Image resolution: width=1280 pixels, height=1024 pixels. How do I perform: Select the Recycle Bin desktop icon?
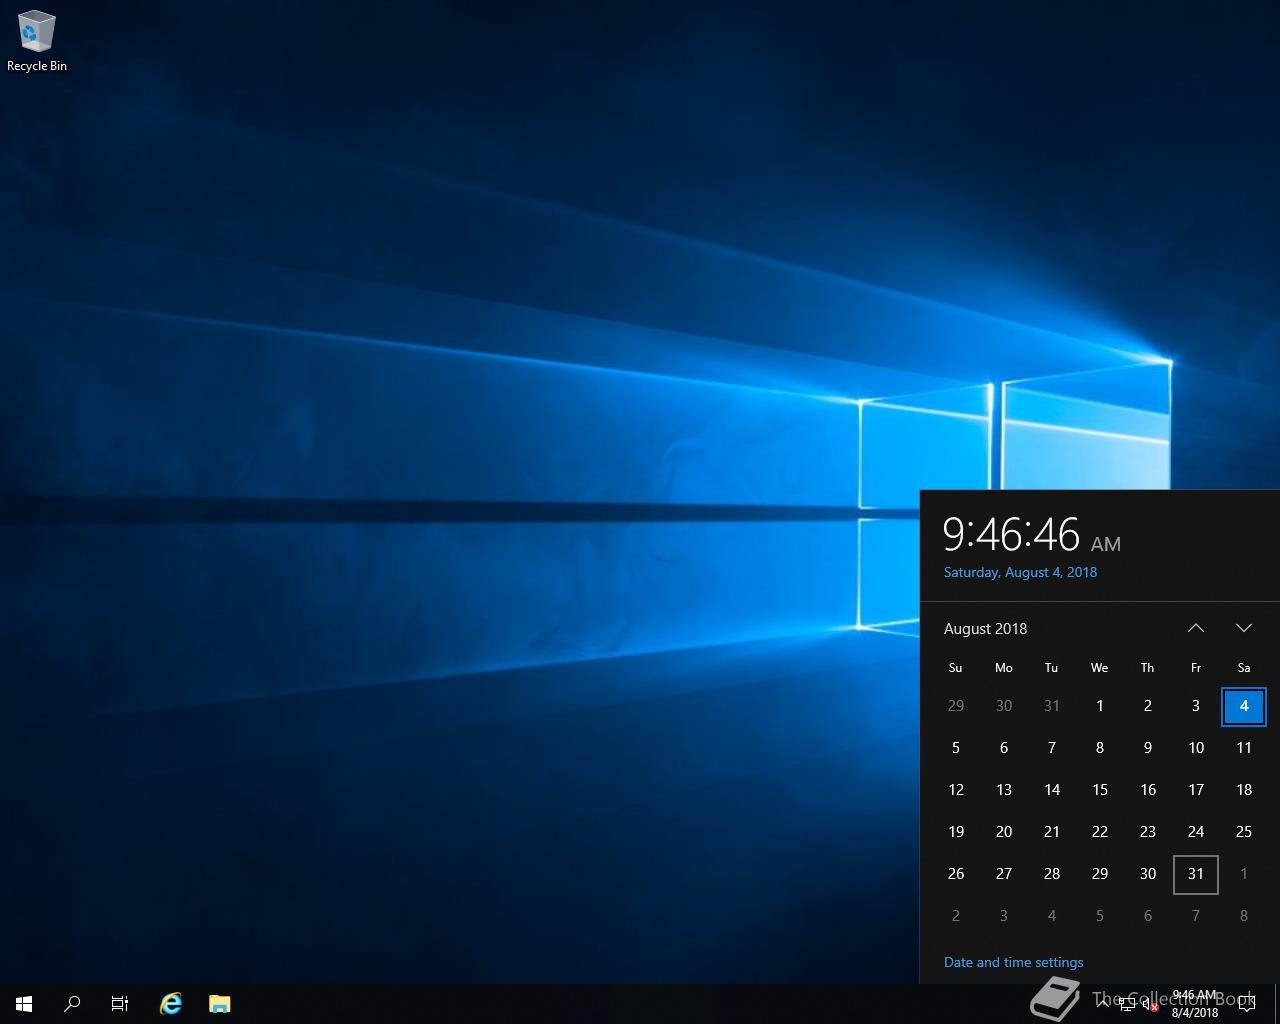point(36,42)
